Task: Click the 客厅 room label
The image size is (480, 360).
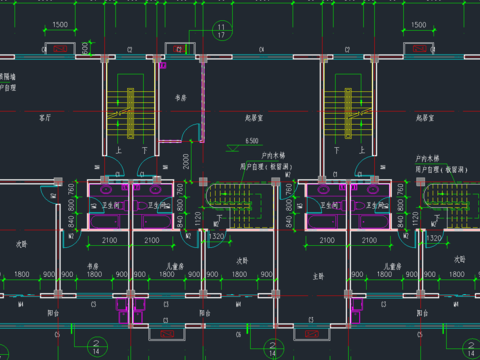Action: coord(45,117)
